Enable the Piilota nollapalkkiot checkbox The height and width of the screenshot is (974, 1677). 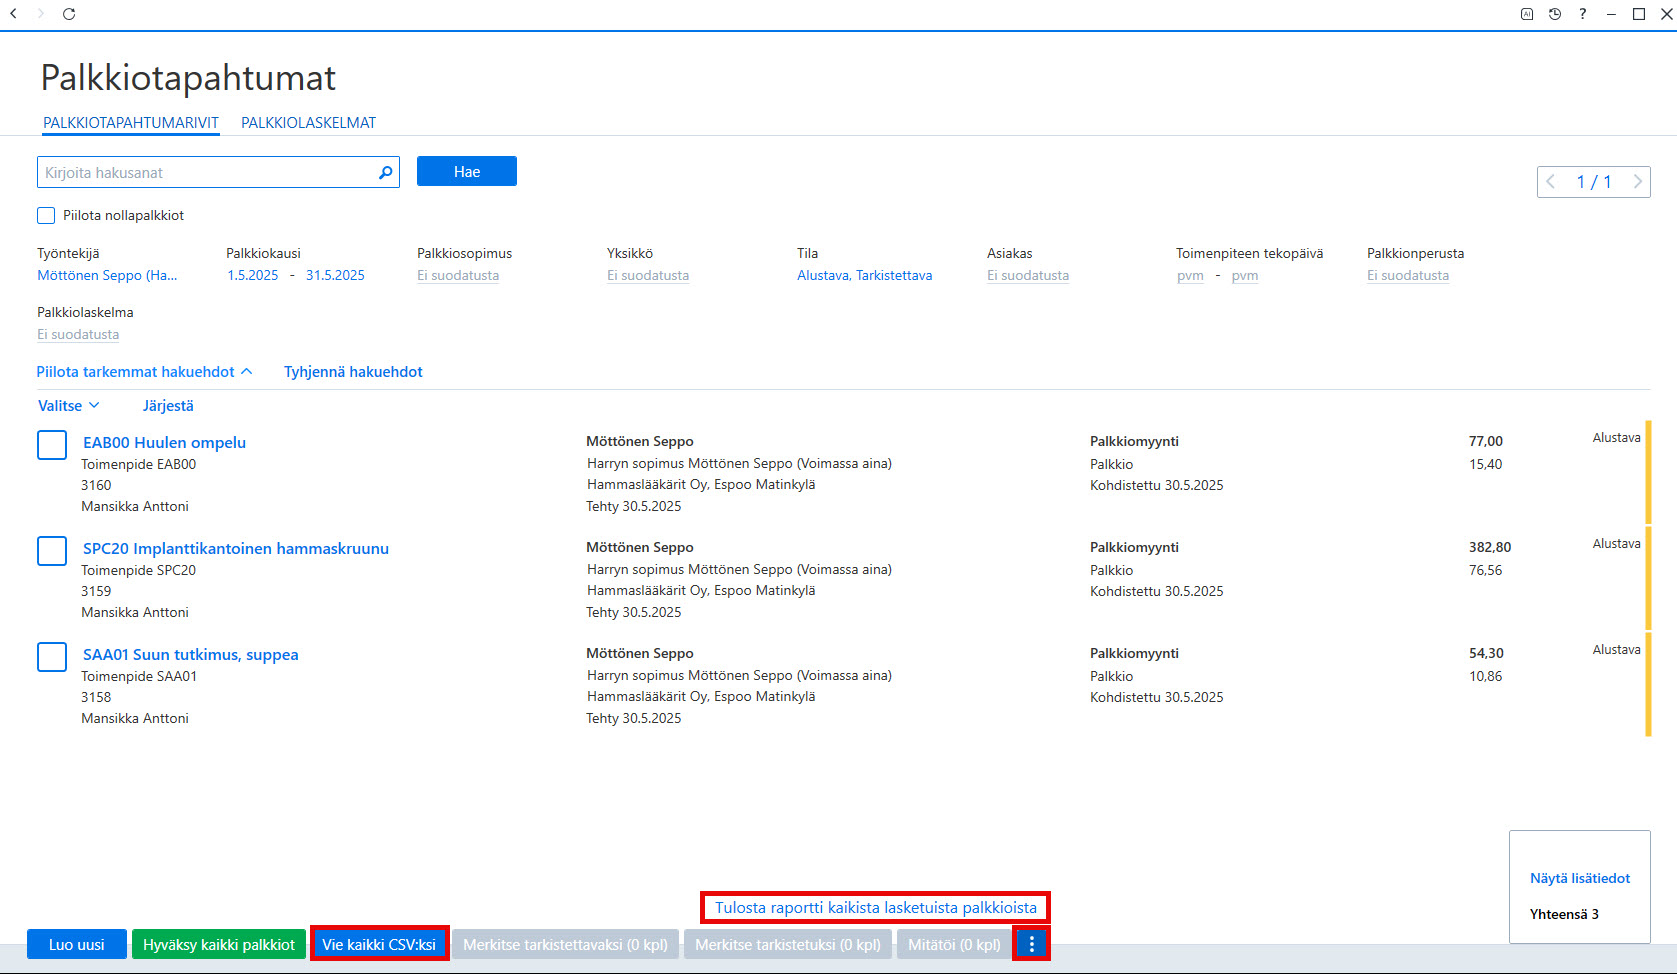click(x=46, y=215)
